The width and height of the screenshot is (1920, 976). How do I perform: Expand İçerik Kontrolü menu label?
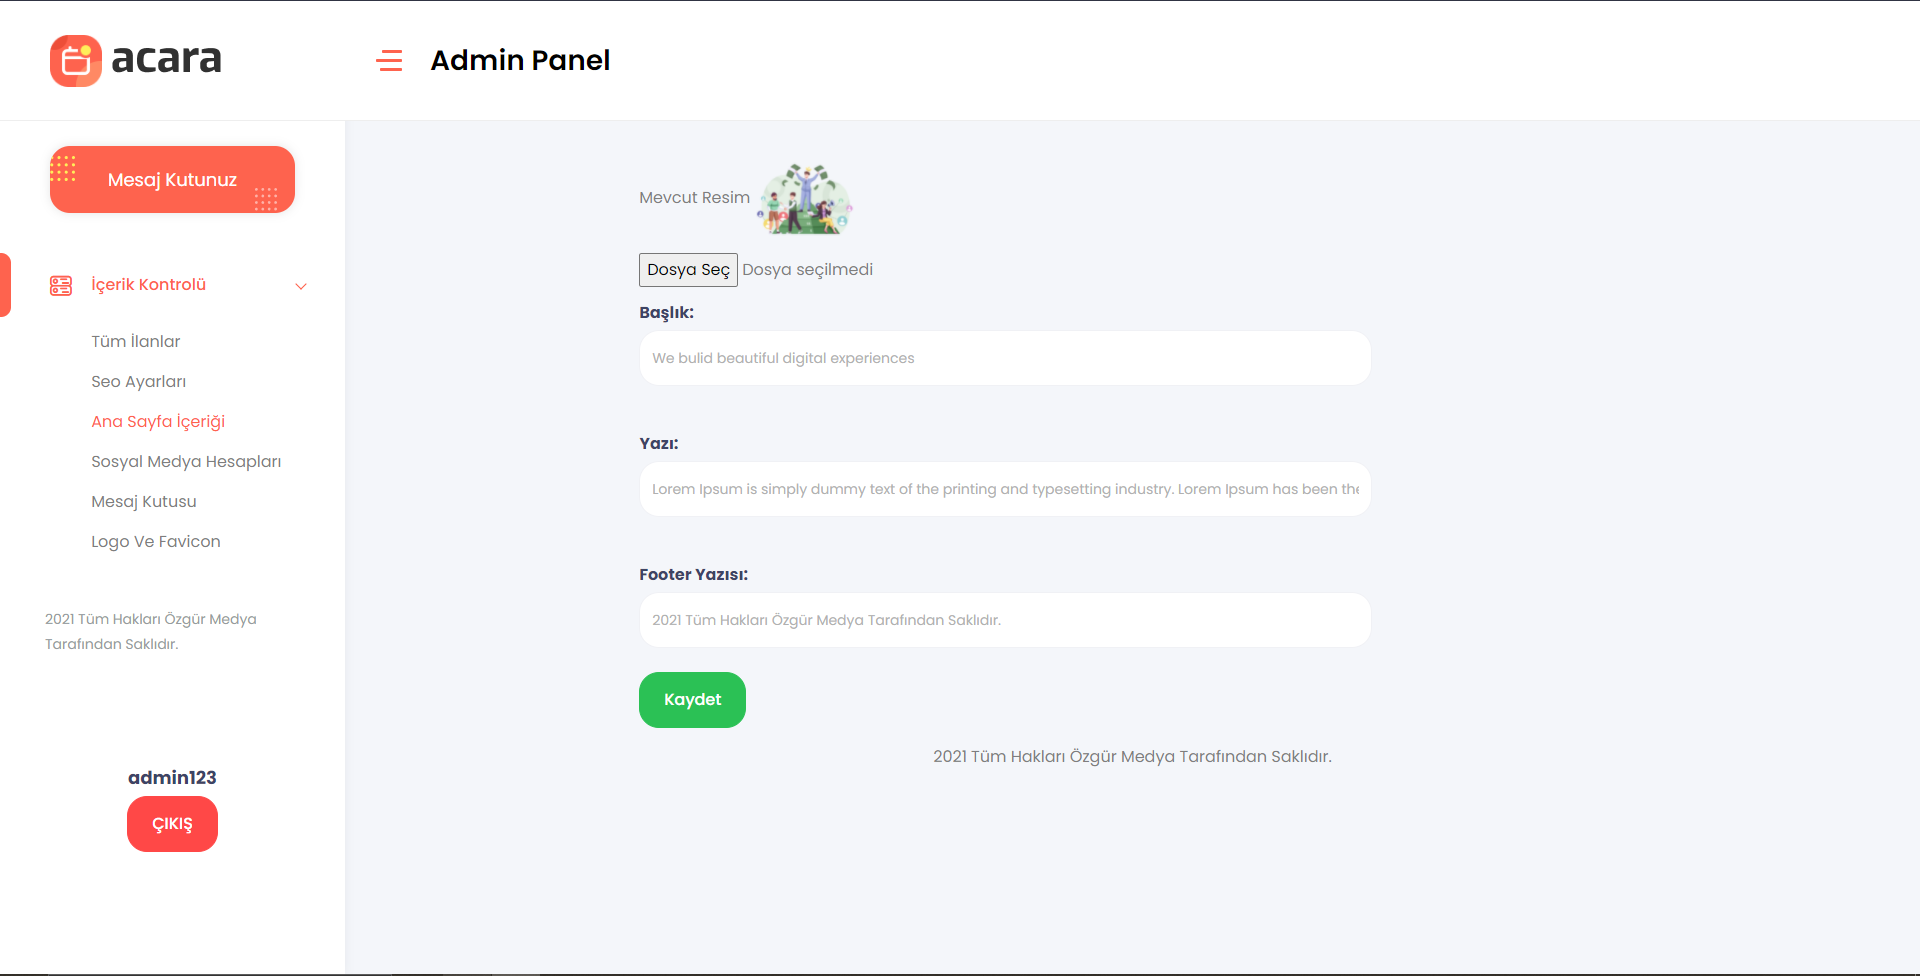click(x=149, y=285)
